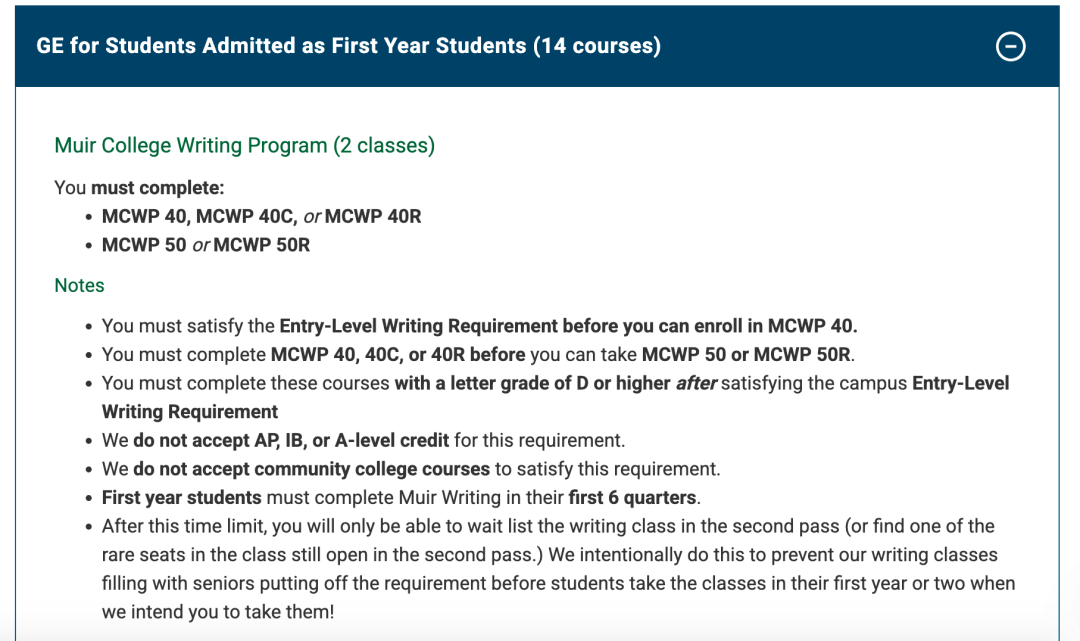Click the wrapped "Writing Requirement" line
Screen dimensions: 1080x641
pos(190,411)
